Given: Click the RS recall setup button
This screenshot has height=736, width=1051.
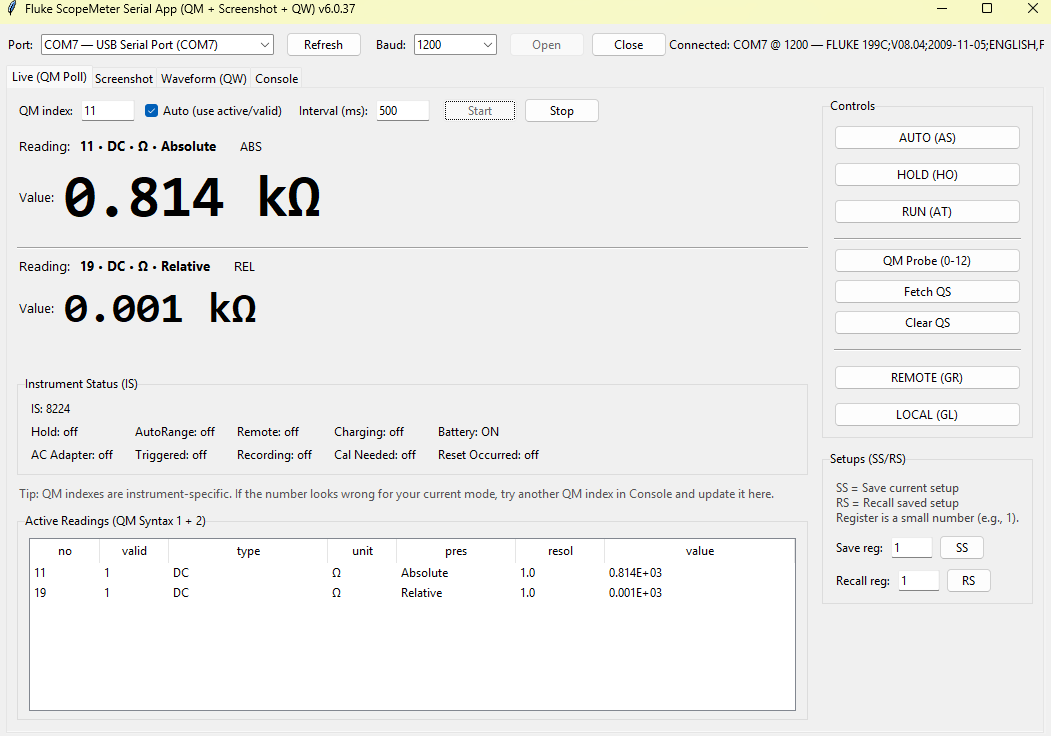Looking at the screenshot, I should (968, 581).
